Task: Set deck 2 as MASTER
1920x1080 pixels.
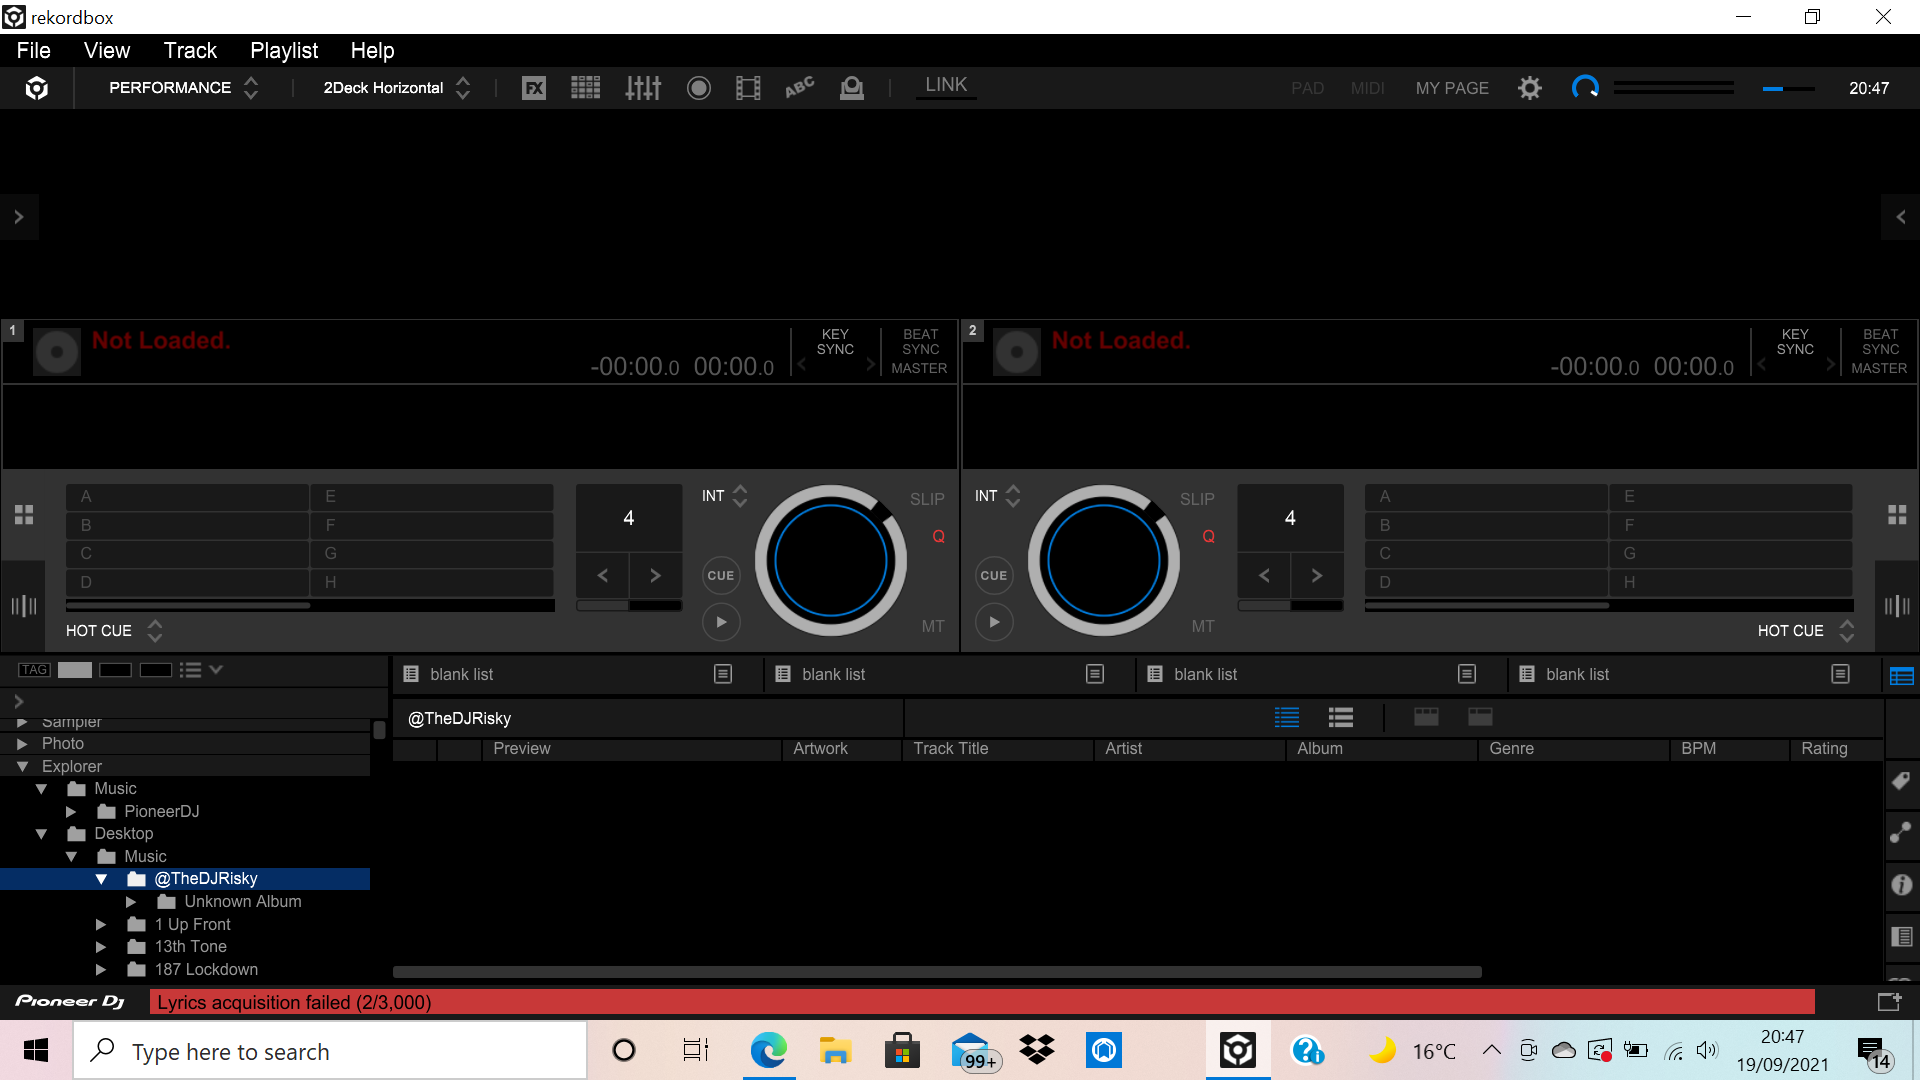Action: click(1879, 369)
